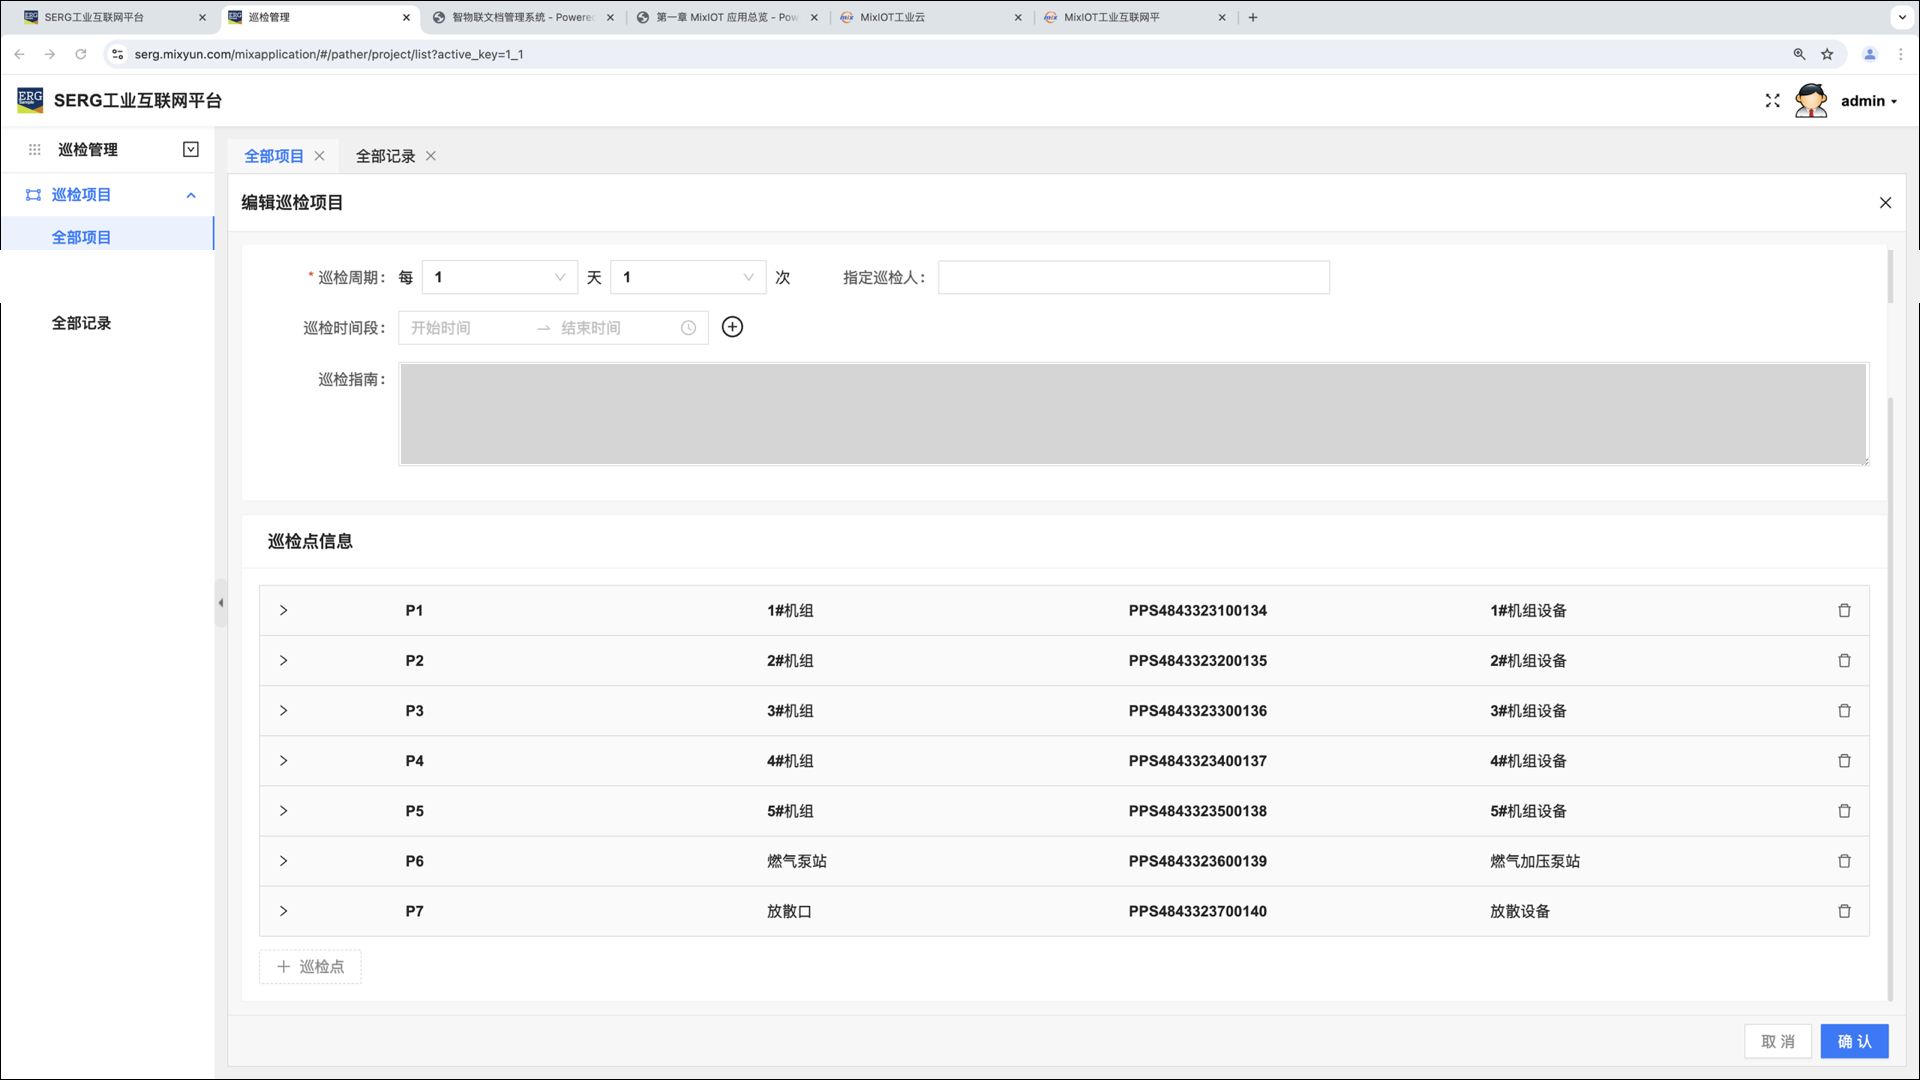This screenshot has height=1080, width=1920.
Task: Toggle the 巡检管理 menu collapse box
Action: click(191, 150)
